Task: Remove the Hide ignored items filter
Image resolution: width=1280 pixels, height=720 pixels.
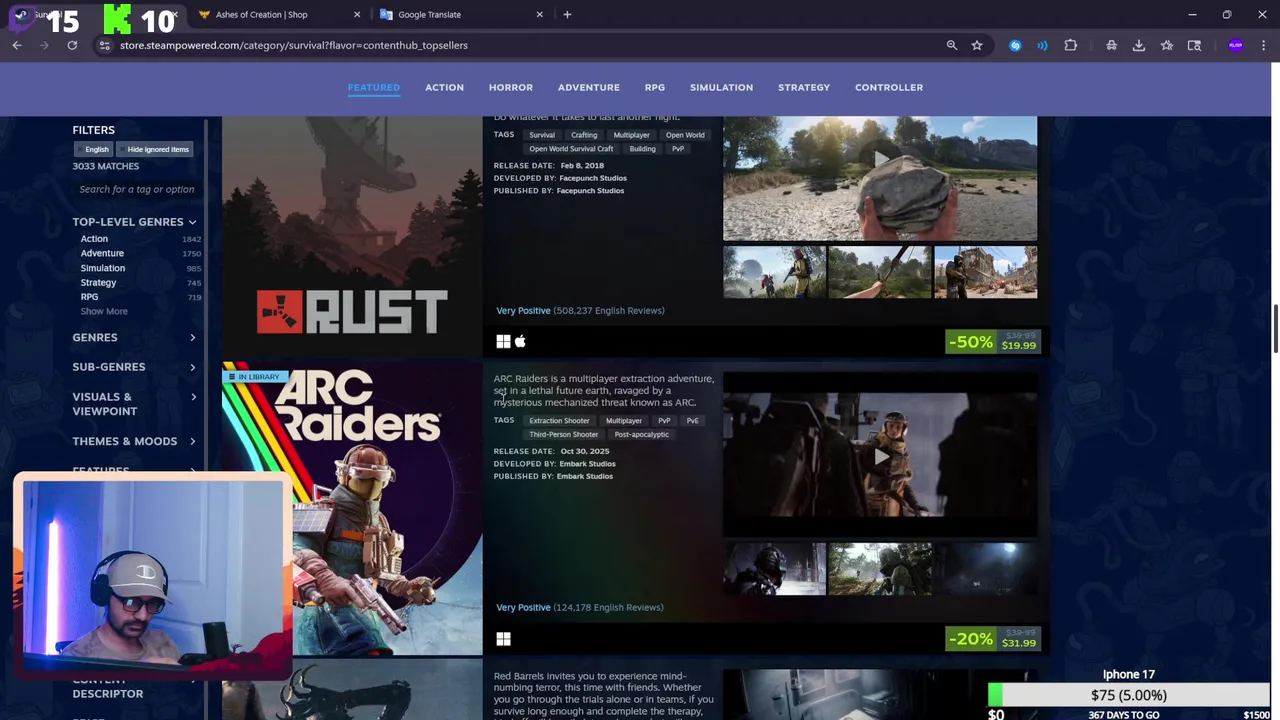Action: click(154, 149)
